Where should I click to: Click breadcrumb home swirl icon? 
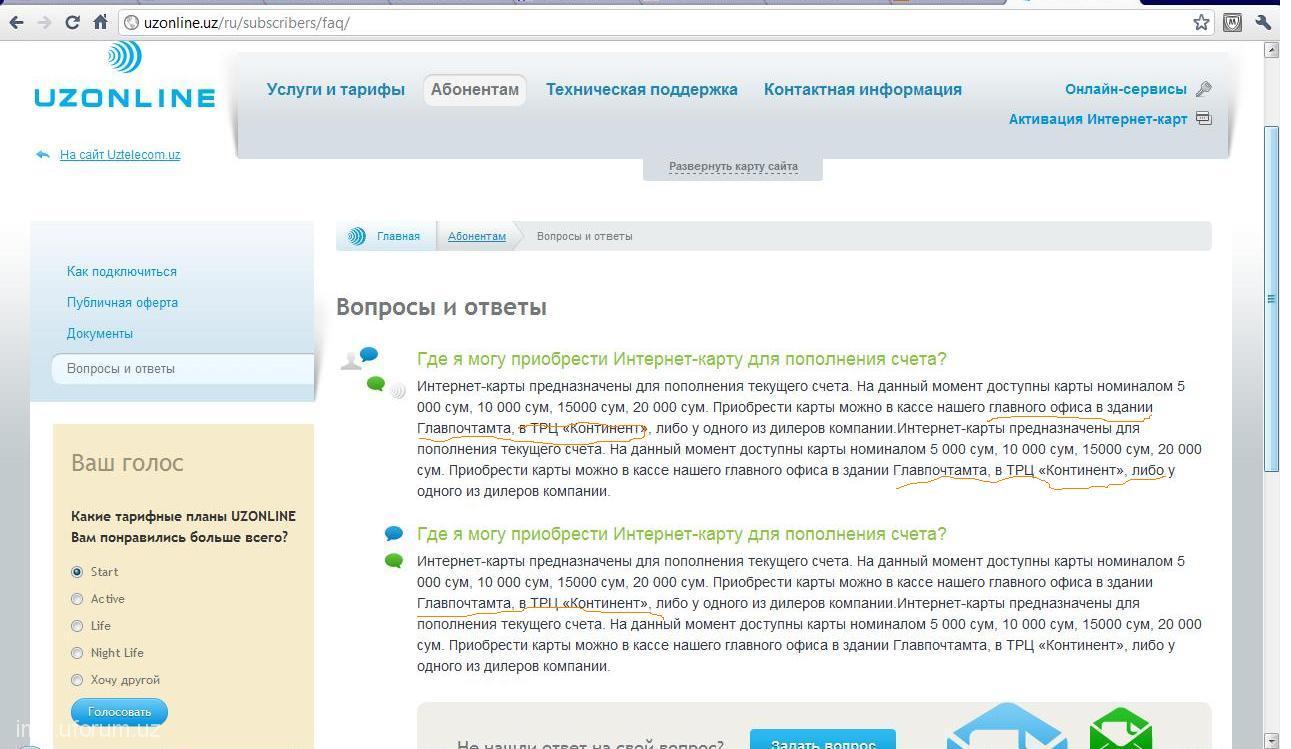[x=357, y=236]
